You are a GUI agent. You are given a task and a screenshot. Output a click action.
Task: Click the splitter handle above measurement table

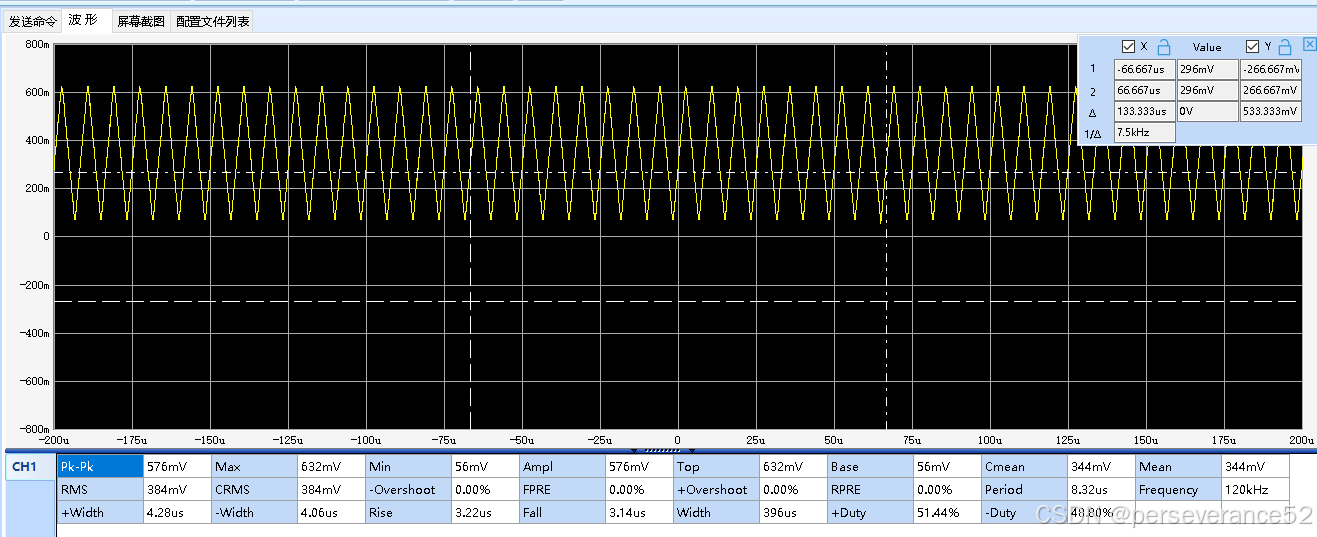coord(662,450)
